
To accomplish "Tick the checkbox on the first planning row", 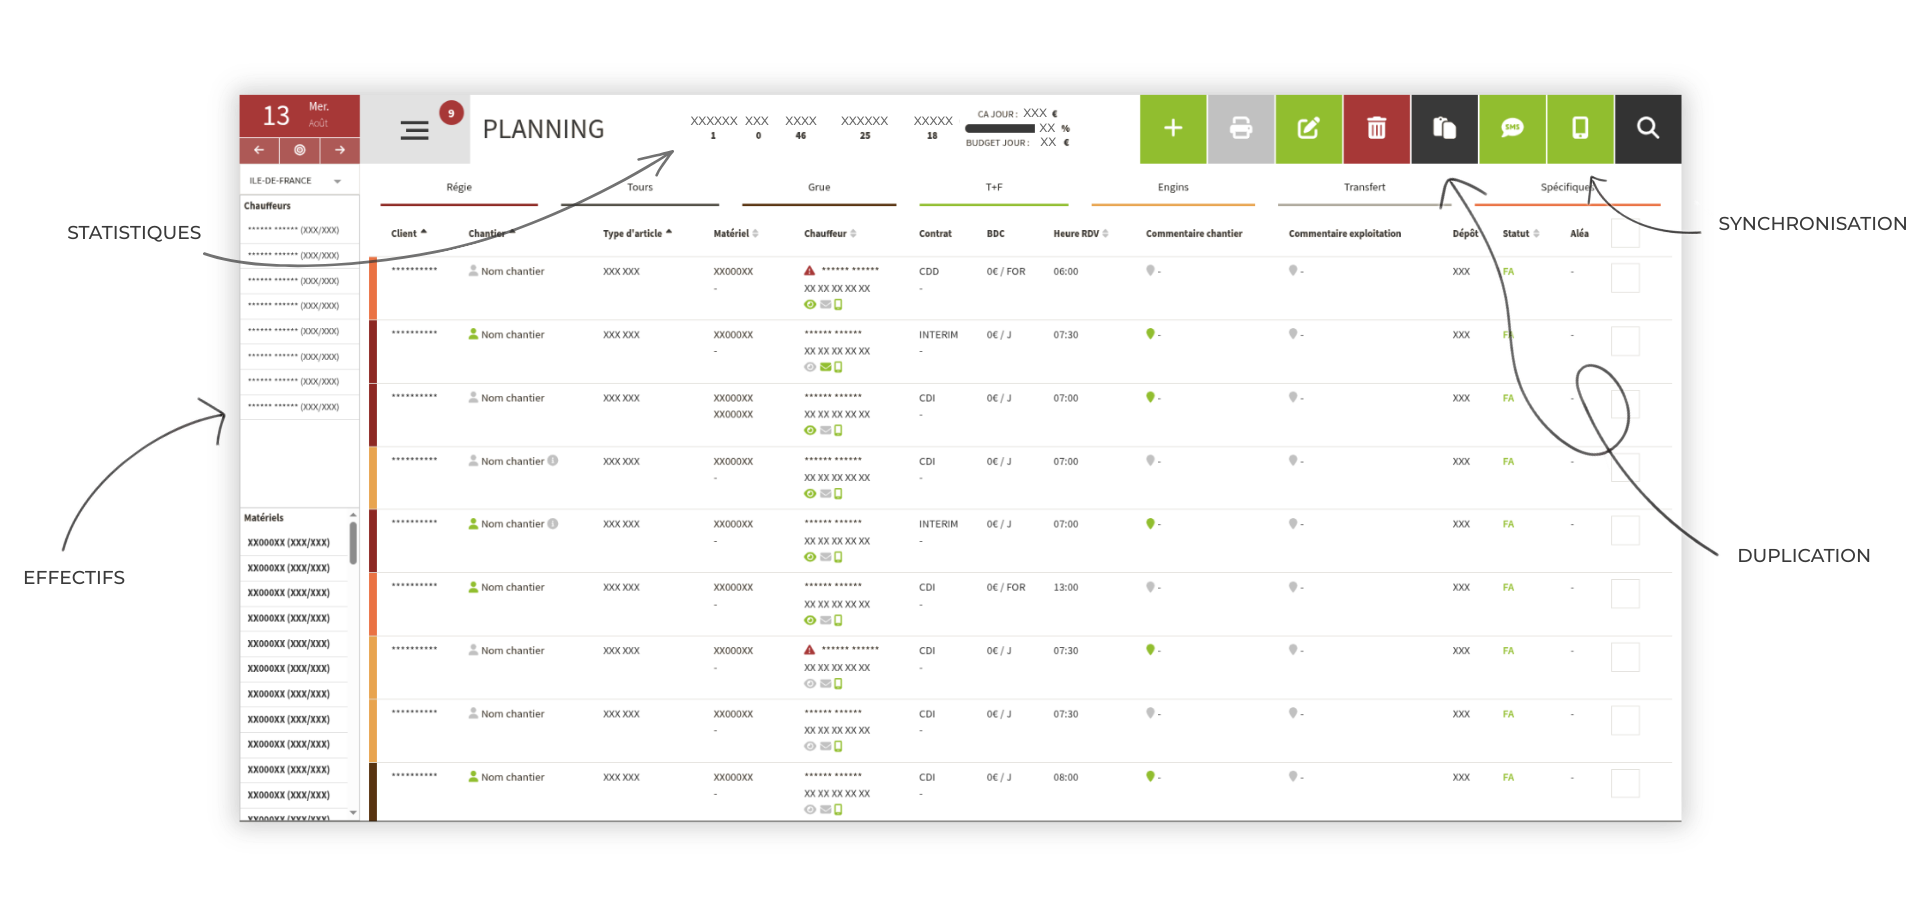I will click(1625, 278).
